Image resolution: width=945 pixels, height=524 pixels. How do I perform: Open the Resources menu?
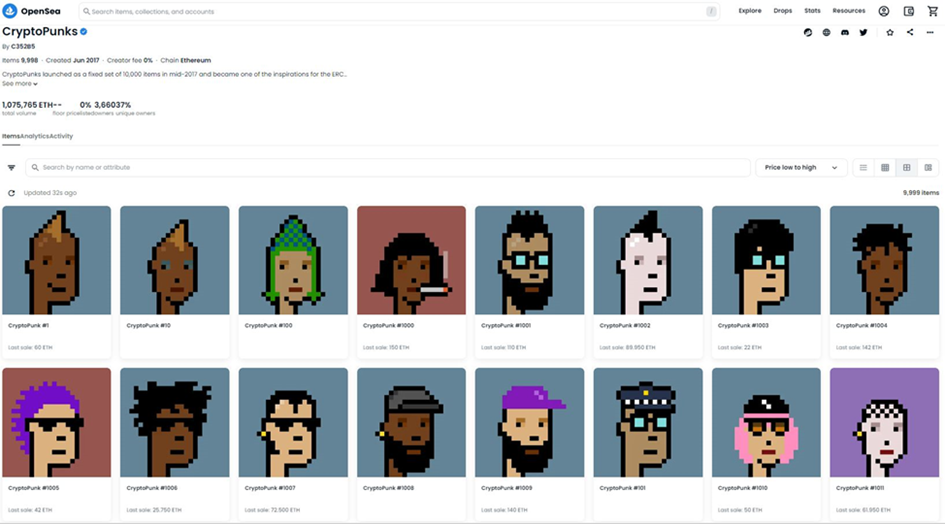point(849,11)
